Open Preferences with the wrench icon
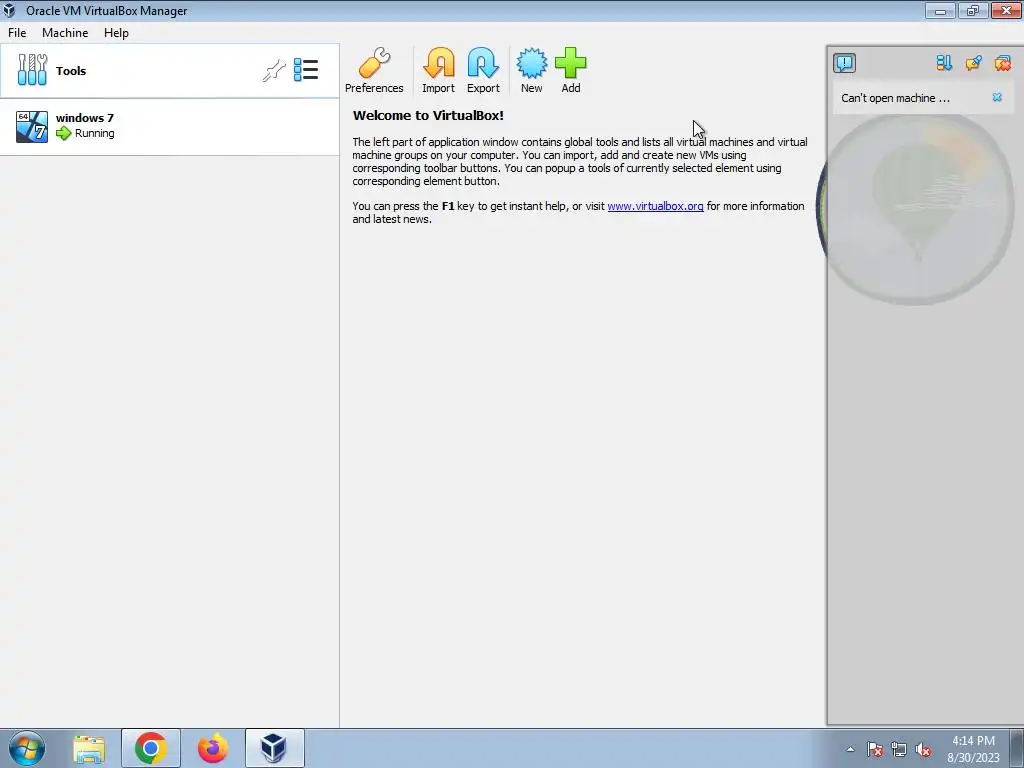Screen dimensions: 1024x768 374,70
